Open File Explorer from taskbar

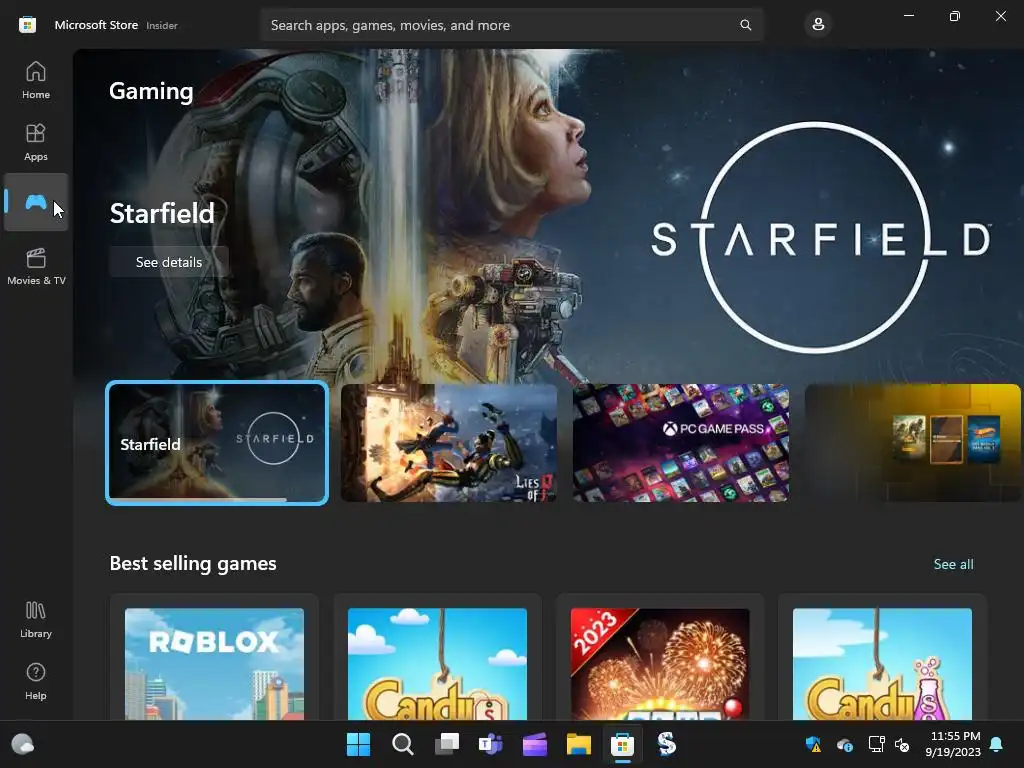point(579,744)
